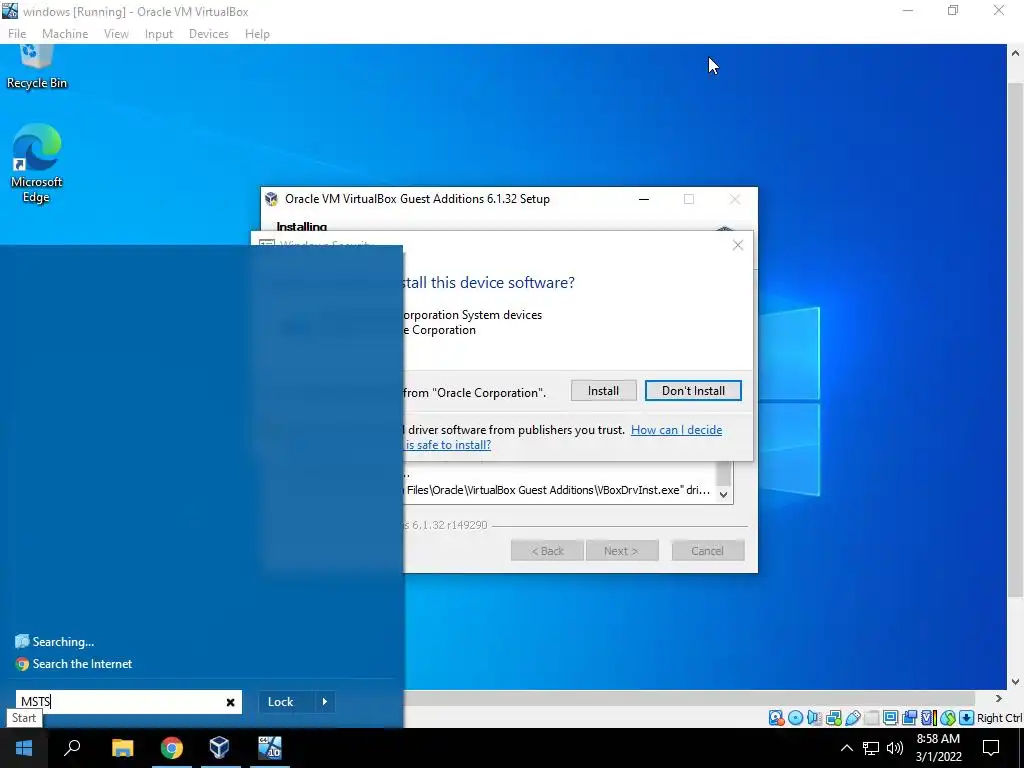Open the CPU virtualization status icon
Screen dimensions: 1024x768
pos(928,718)
